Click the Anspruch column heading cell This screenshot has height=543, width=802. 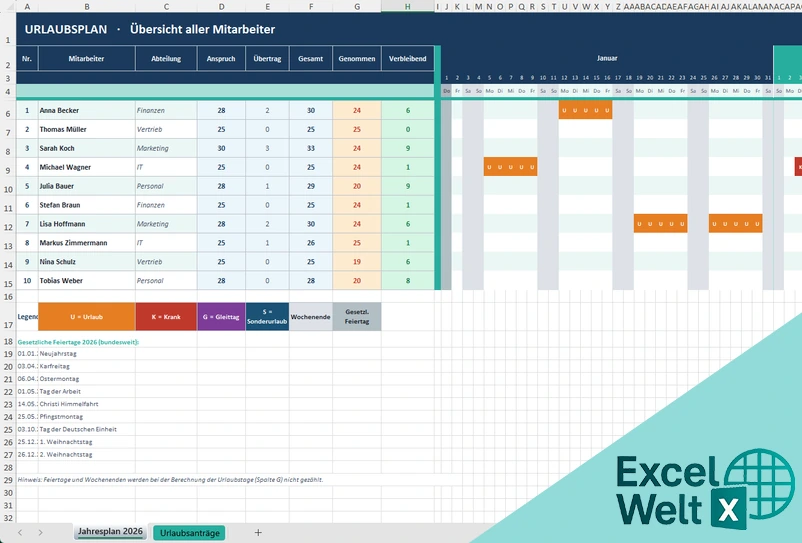point(221,59)
